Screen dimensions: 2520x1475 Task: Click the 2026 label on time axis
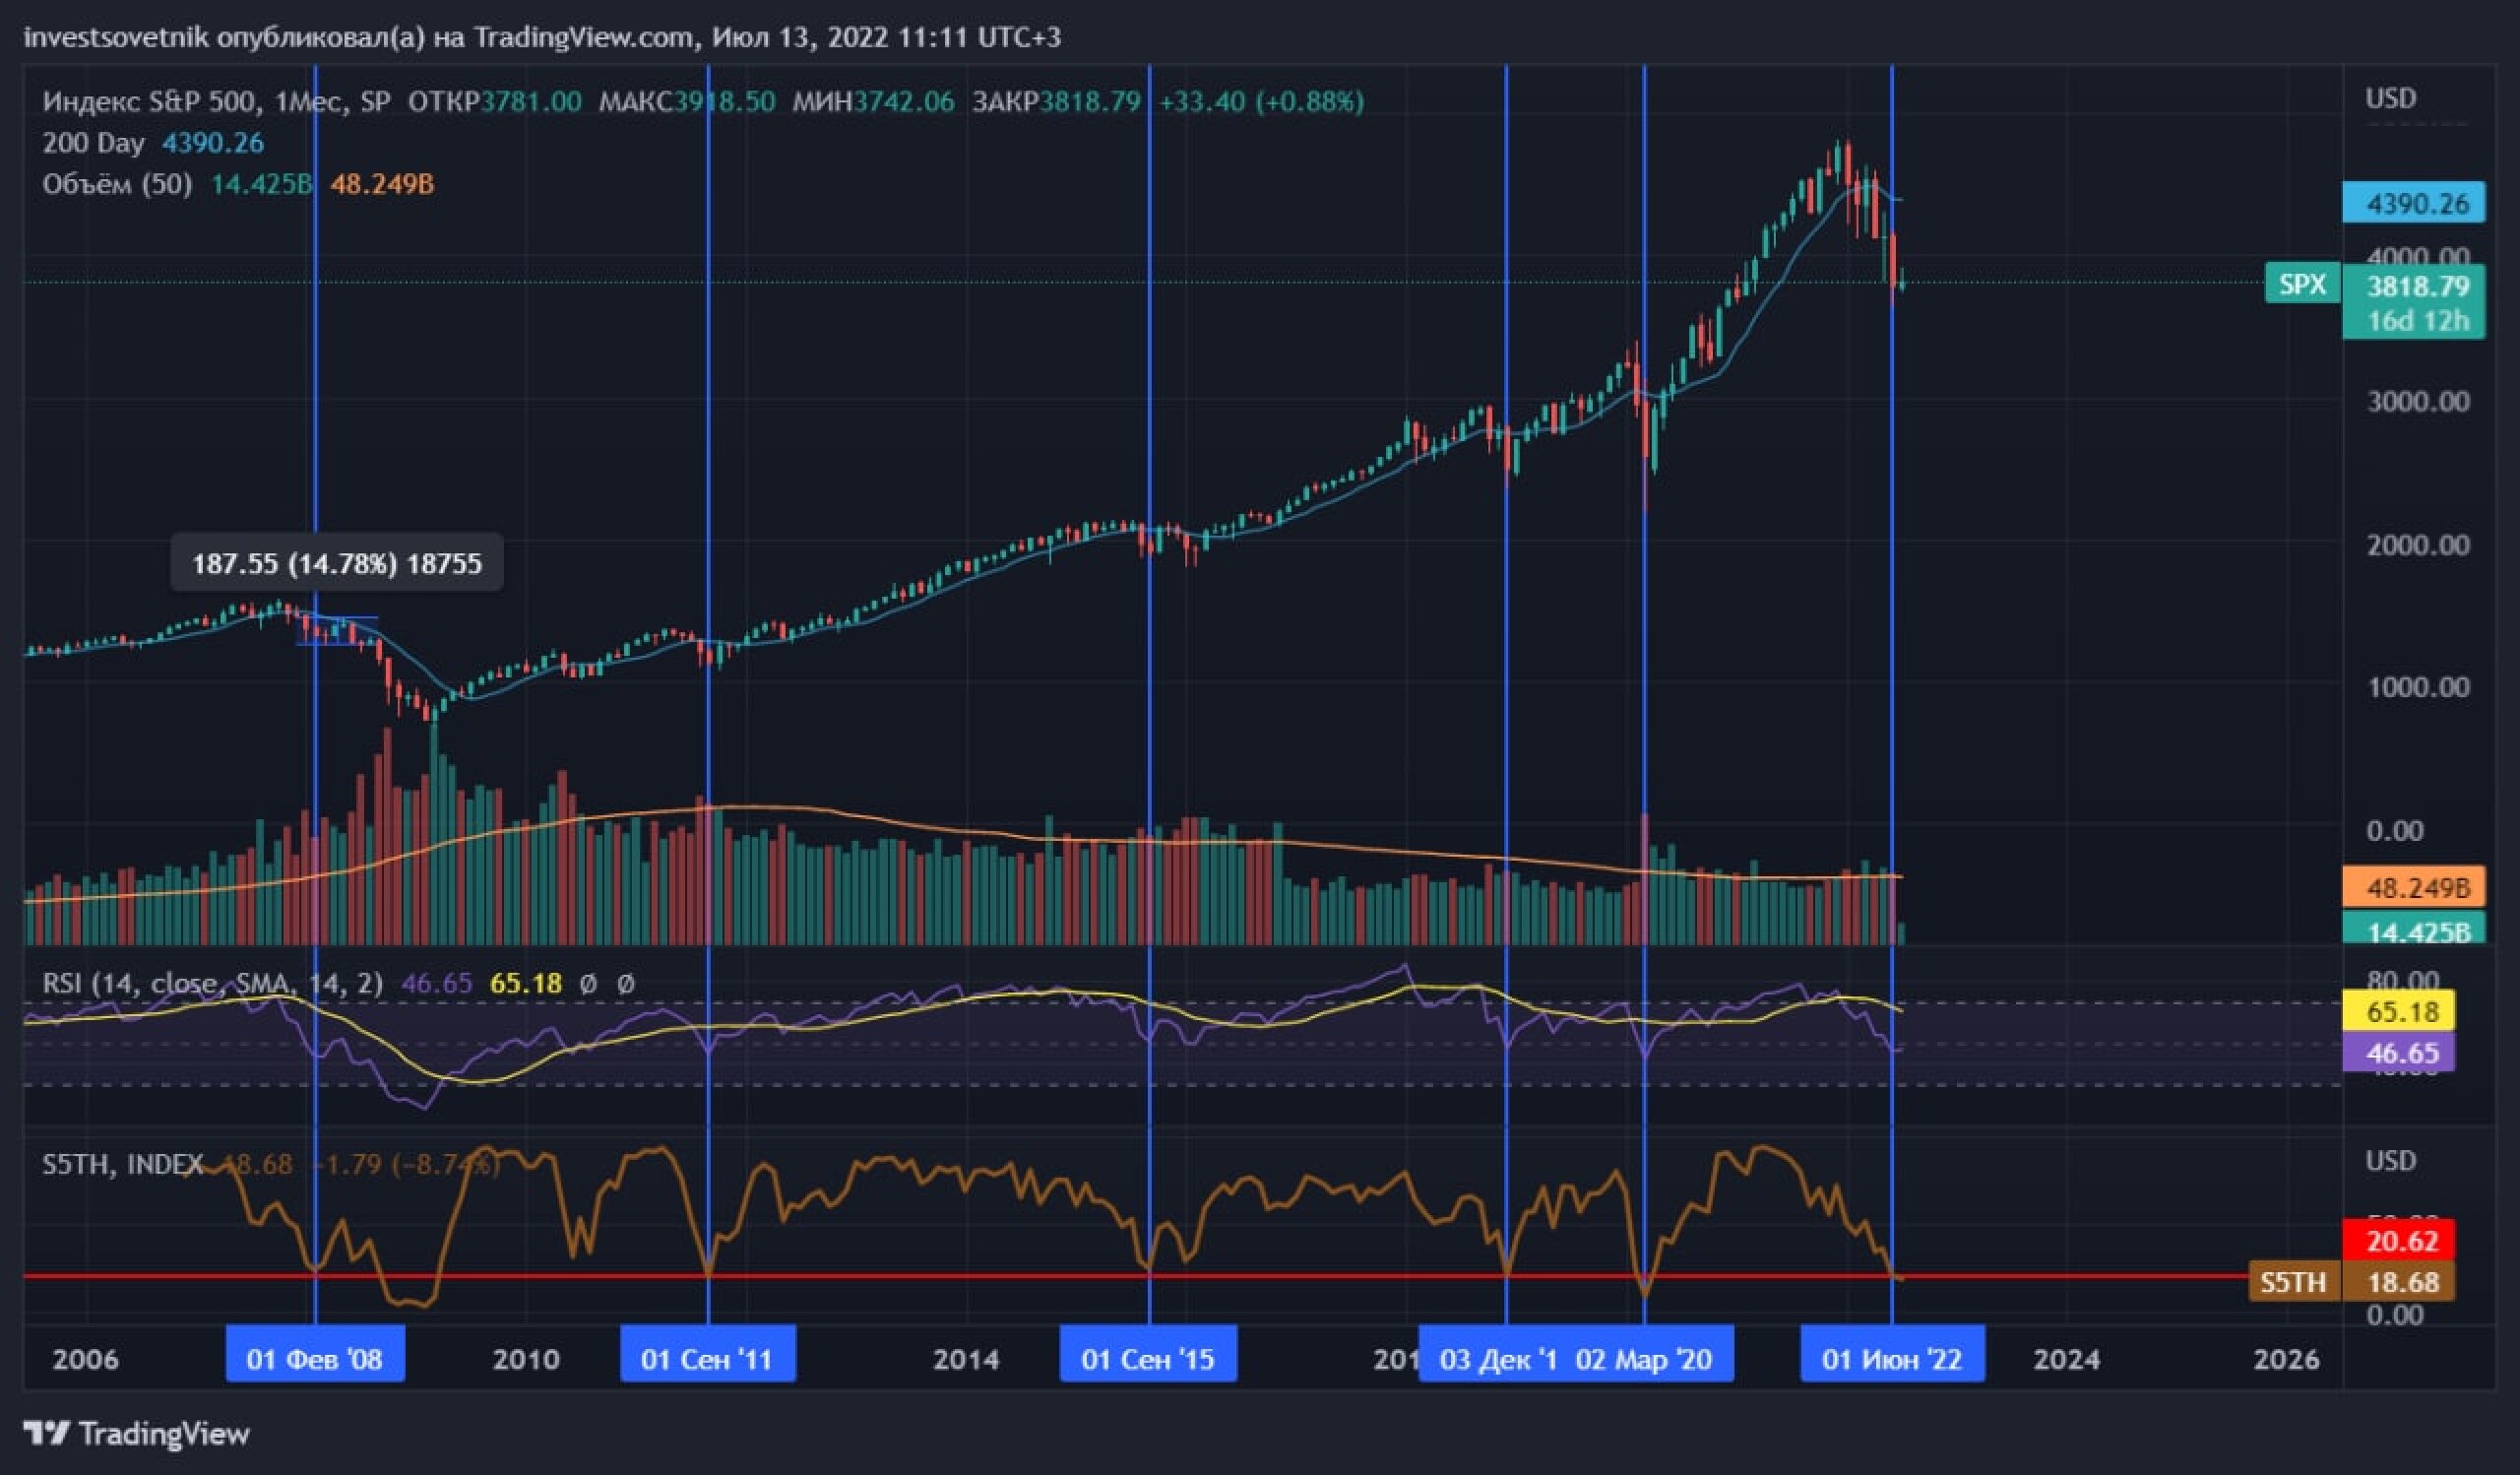click(x=2287, y=1359)
